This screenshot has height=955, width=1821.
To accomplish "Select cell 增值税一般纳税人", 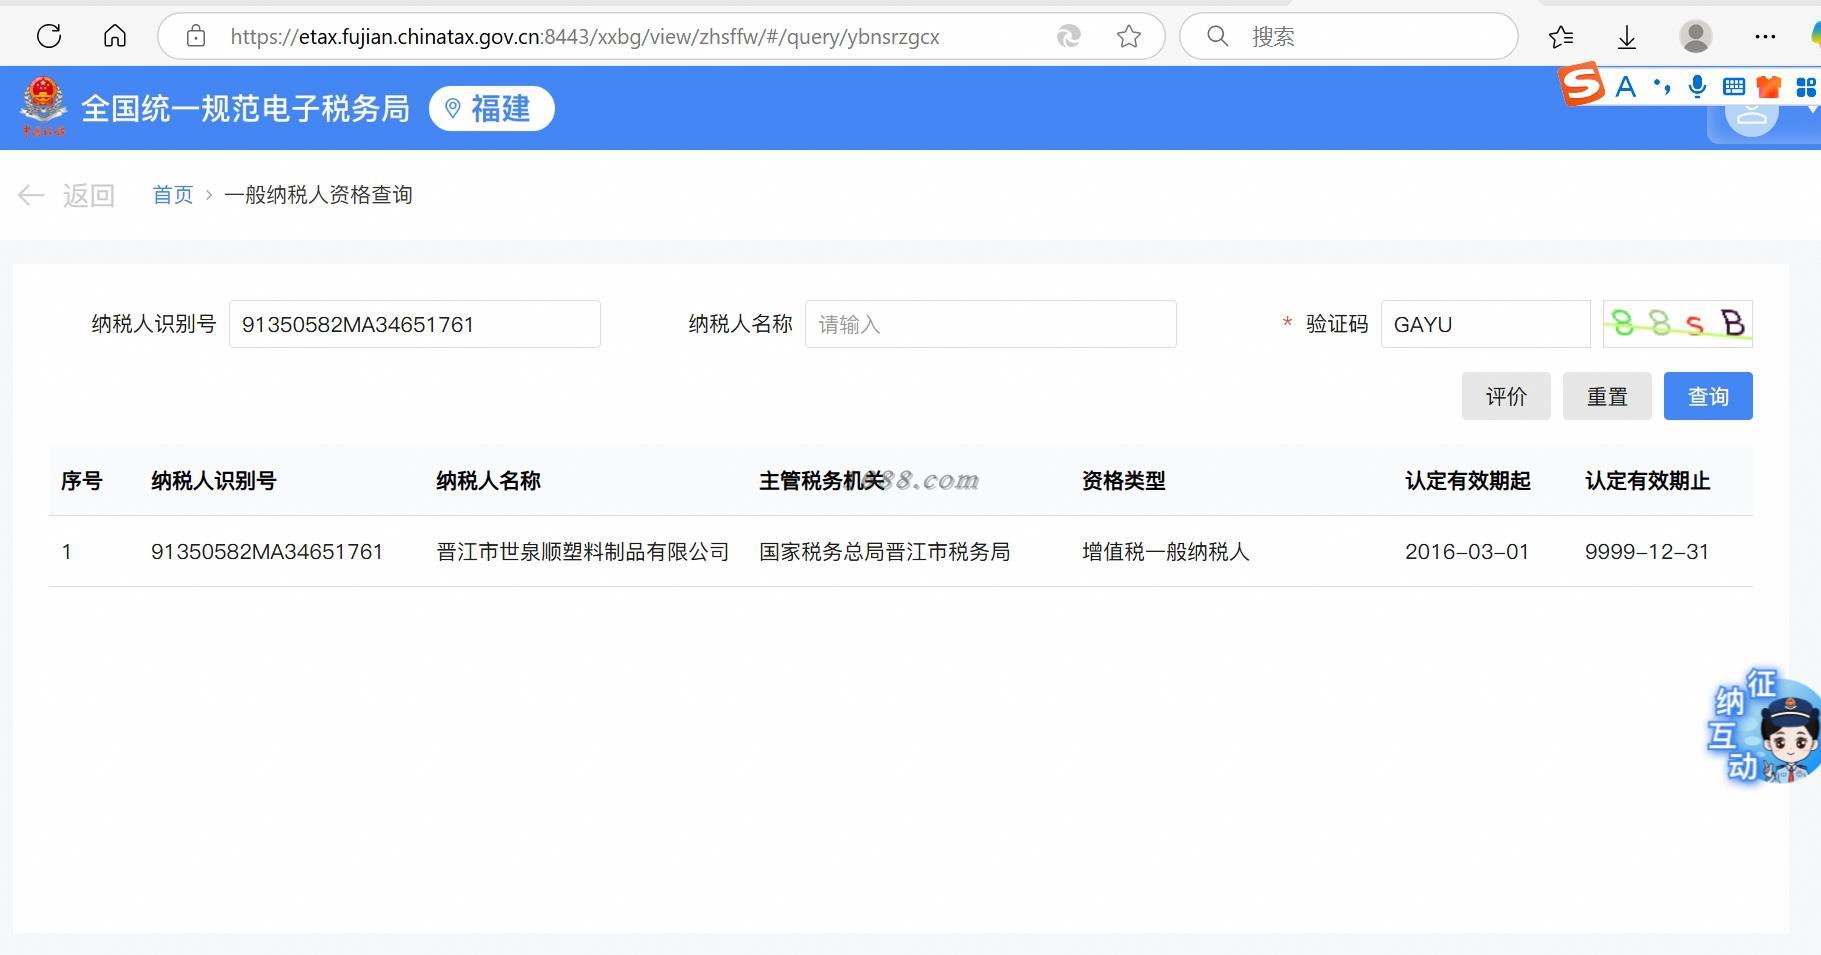I will pos(1166,552).
